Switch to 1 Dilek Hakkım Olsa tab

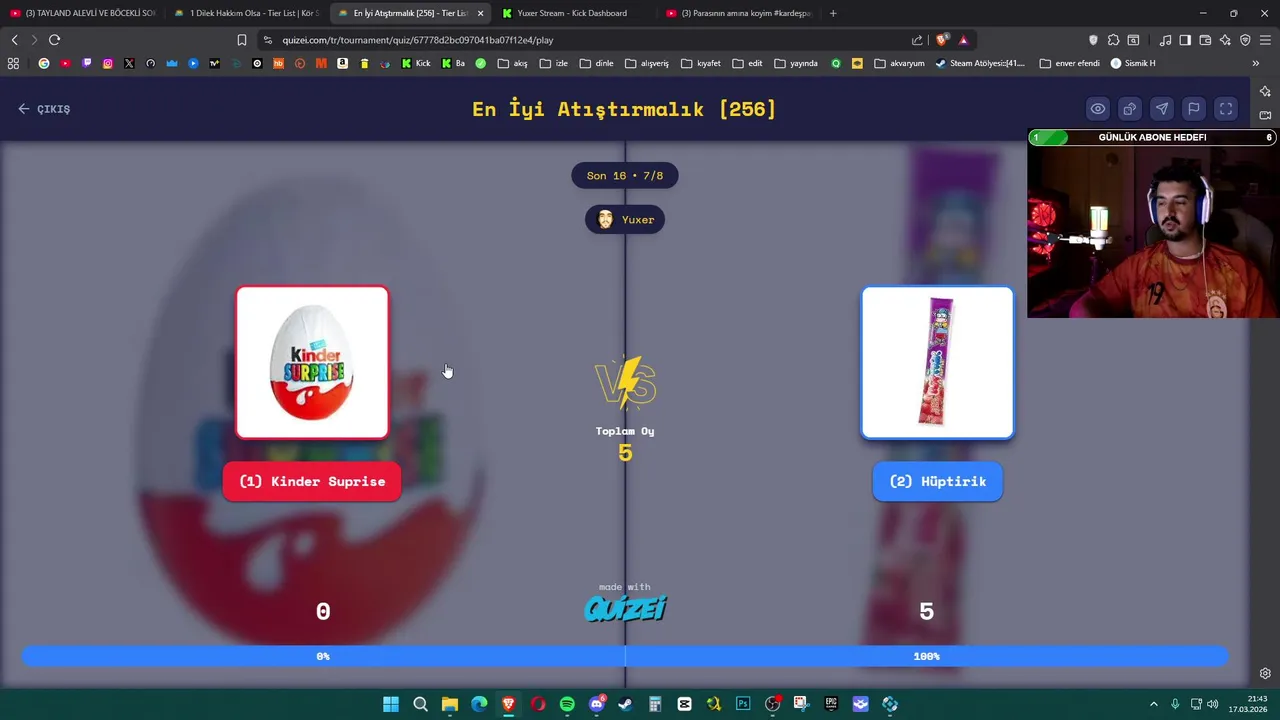tap(245, 13)
